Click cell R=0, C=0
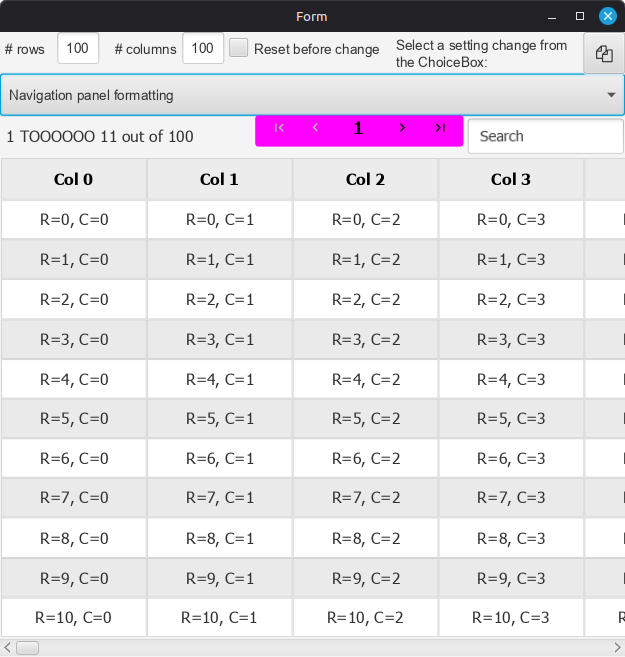Image resolution: width=625 pixels, height=657 pixels. [74, 220]
